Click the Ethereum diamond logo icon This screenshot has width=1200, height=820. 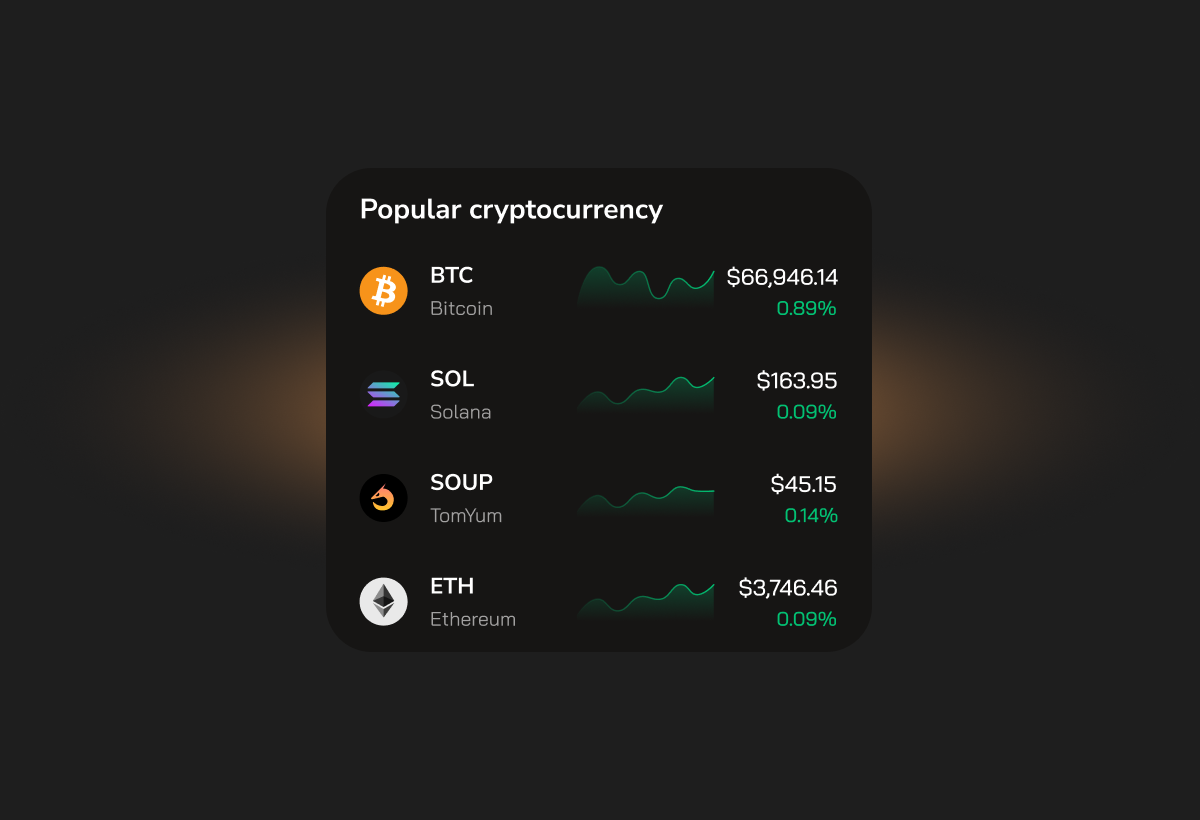pos(384,602)
